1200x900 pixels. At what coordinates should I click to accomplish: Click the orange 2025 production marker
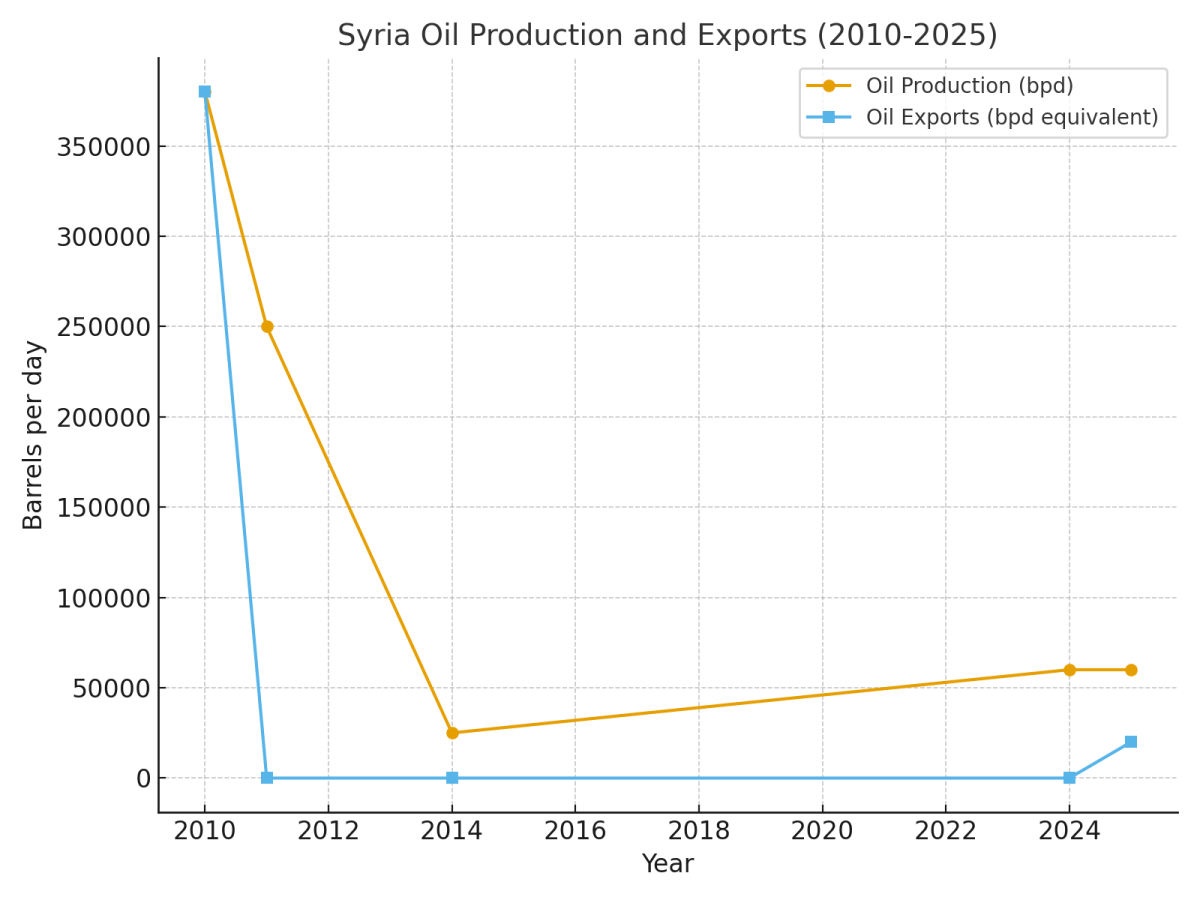coord(1131,670)
